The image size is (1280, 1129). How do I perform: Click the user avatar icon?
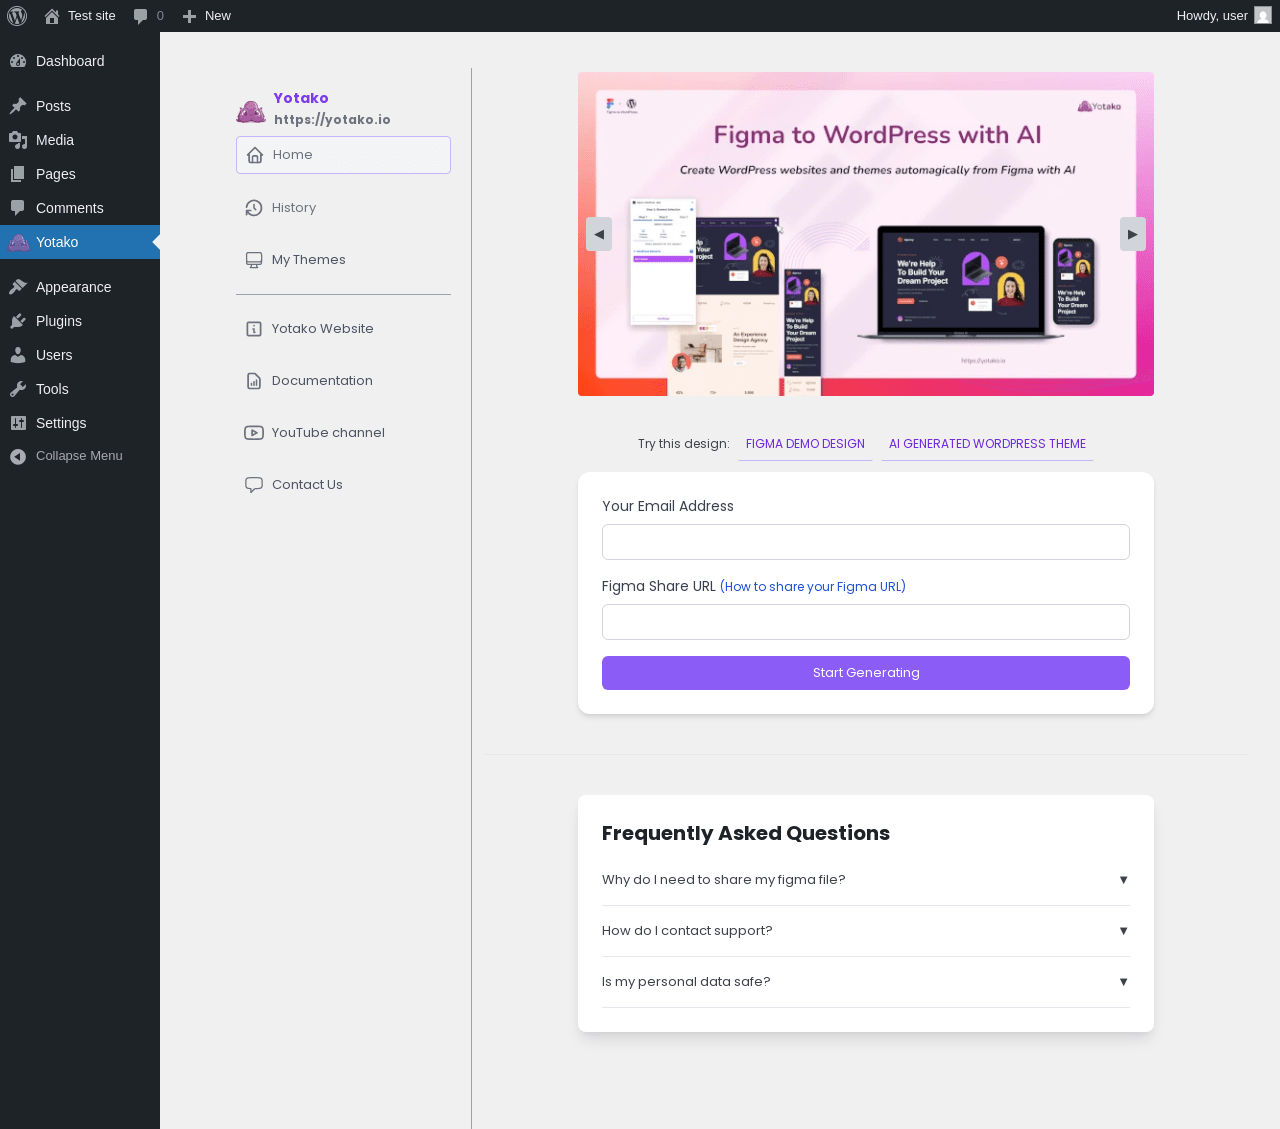coord(1263,16)
